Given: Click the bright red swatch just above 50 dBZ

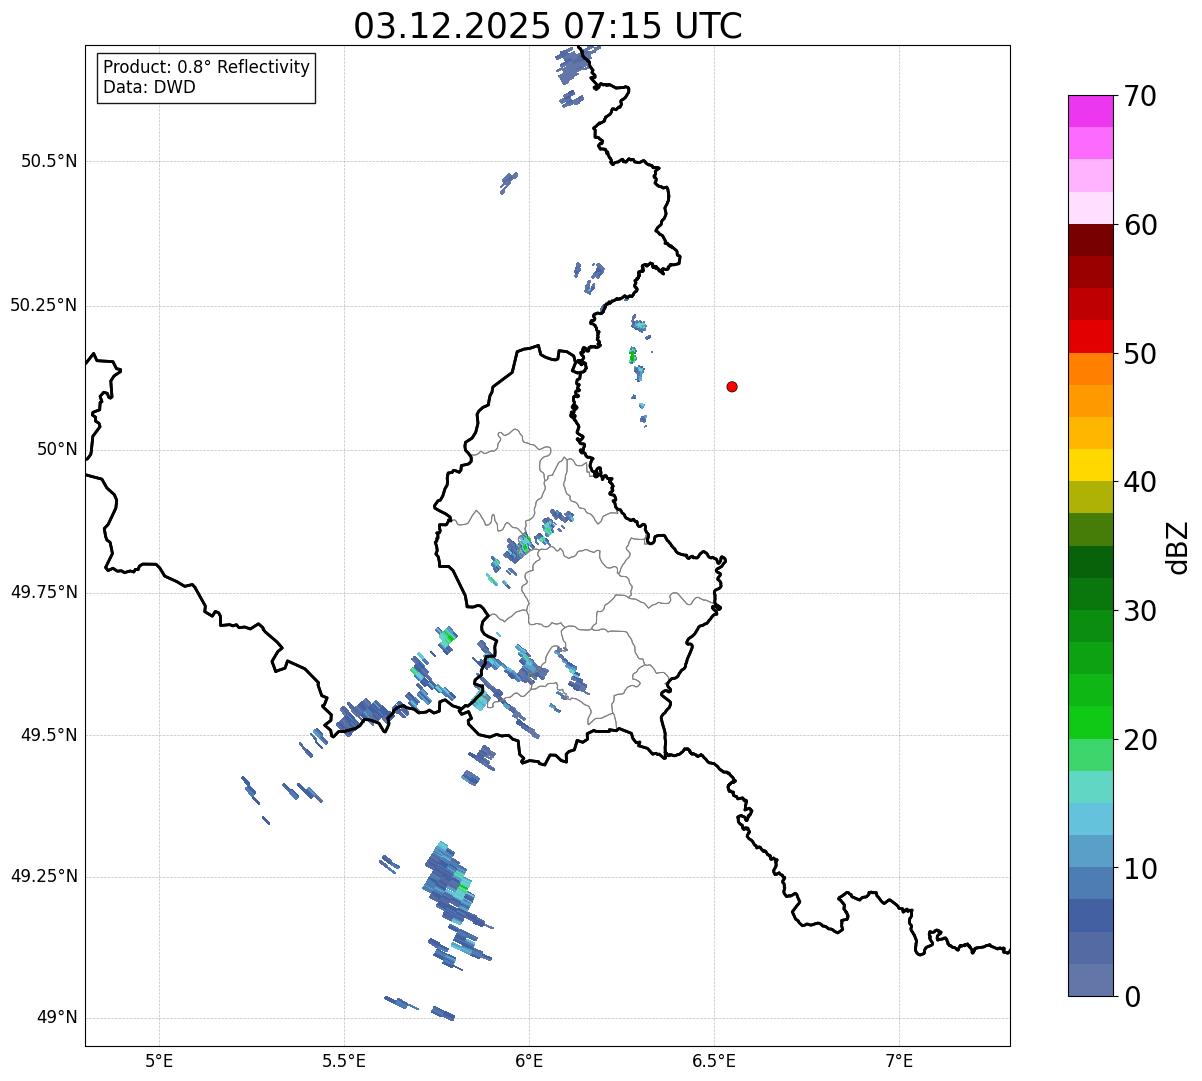Looking at the screenshot, I should (1091, 336).
